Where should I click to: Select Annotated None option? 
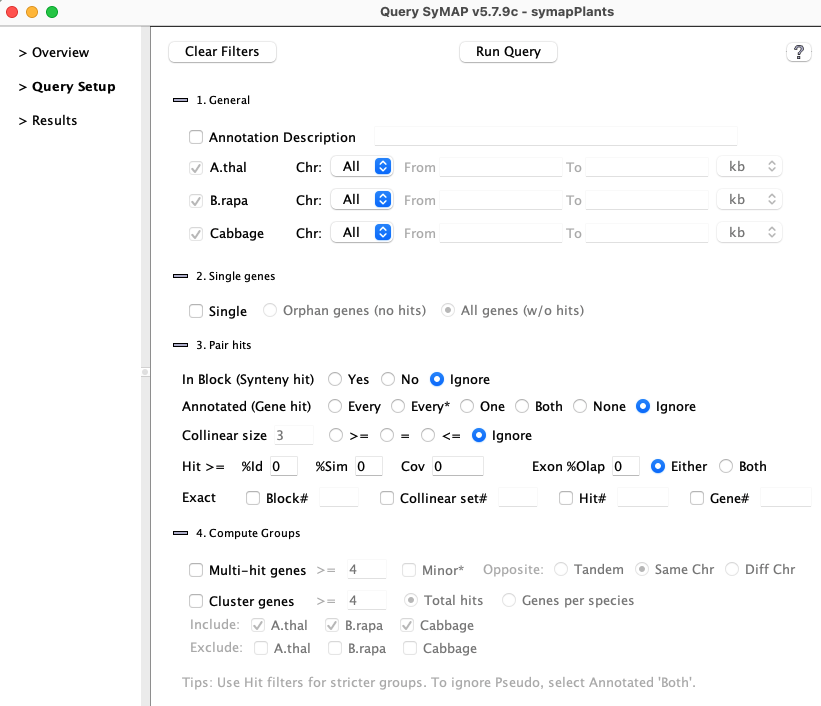point(580,406)
